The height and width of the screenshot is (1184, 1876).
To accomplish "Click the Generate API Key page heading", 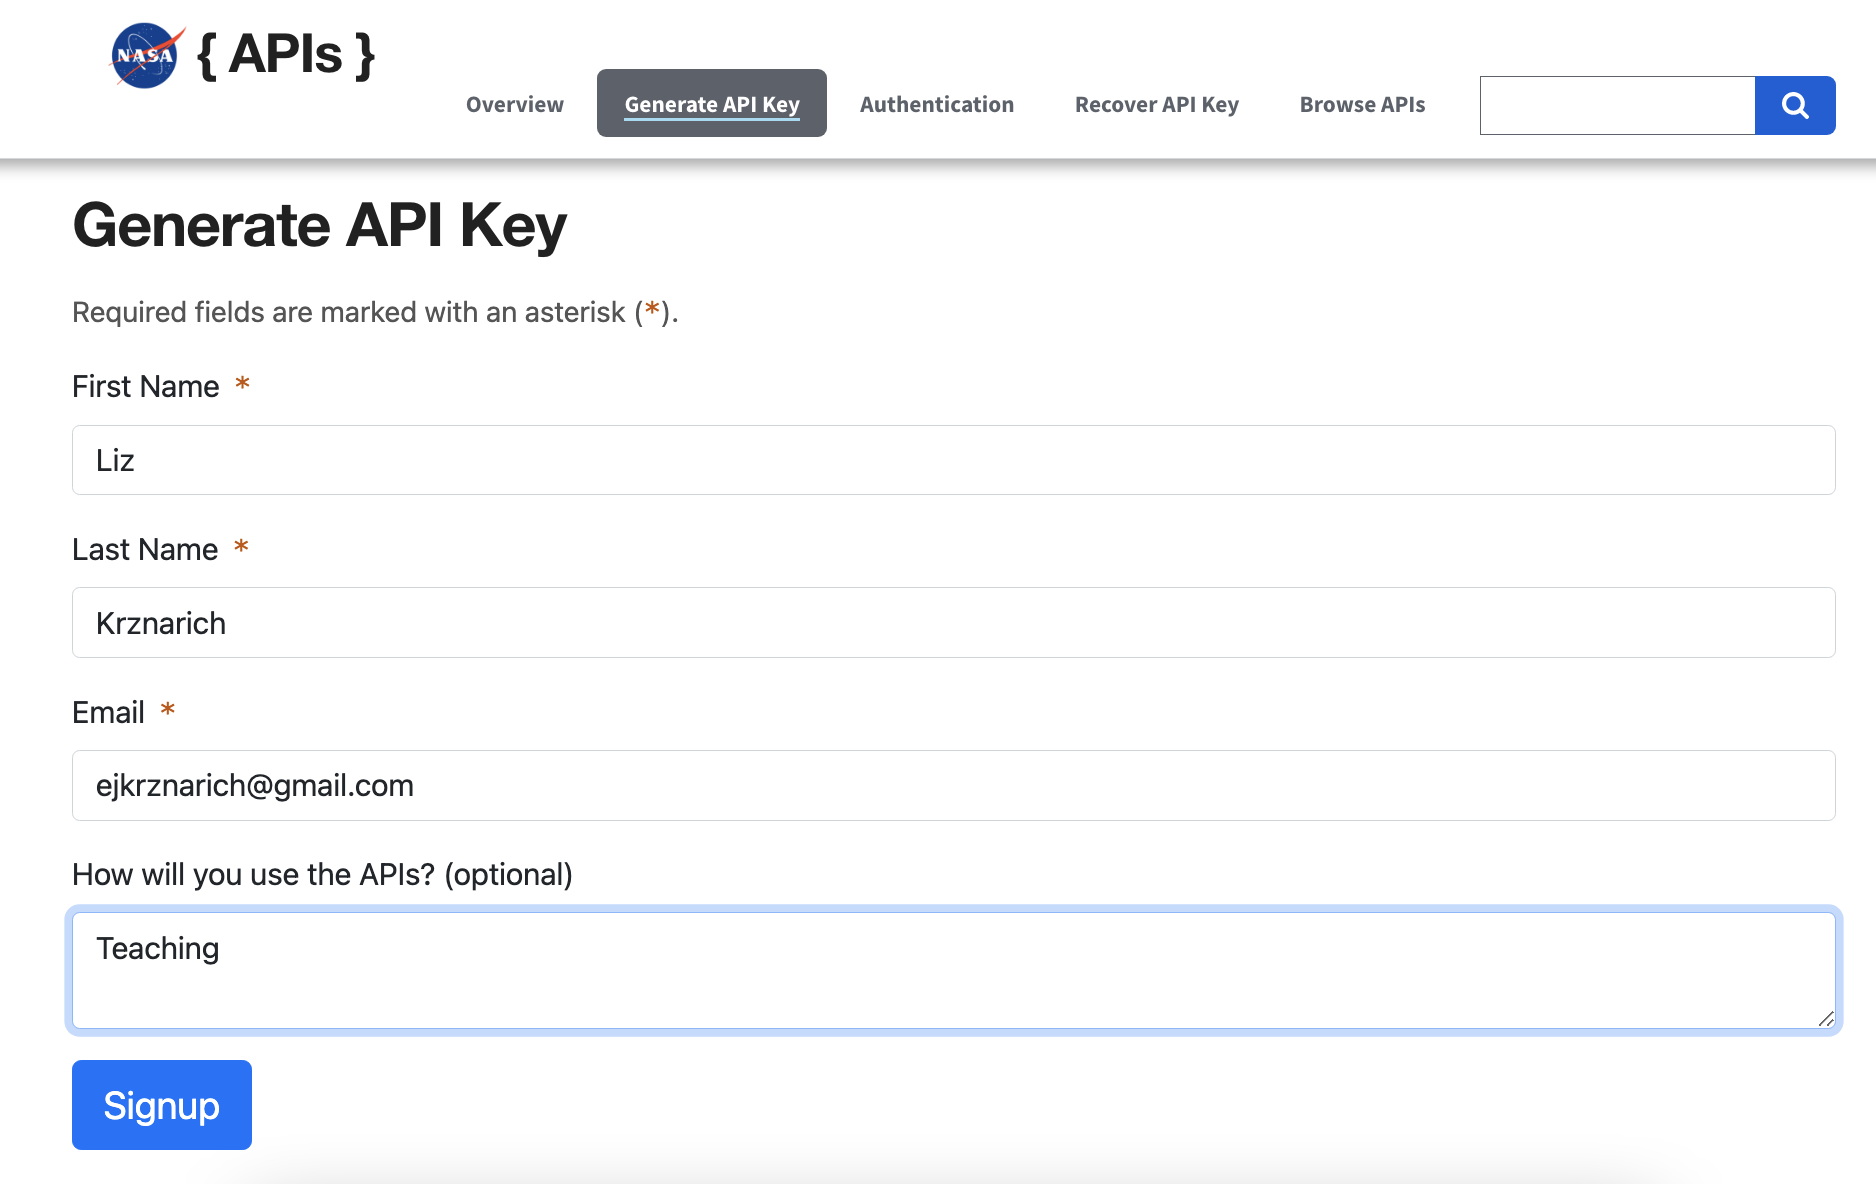I will pyautogui.click(x=320, y=226).
